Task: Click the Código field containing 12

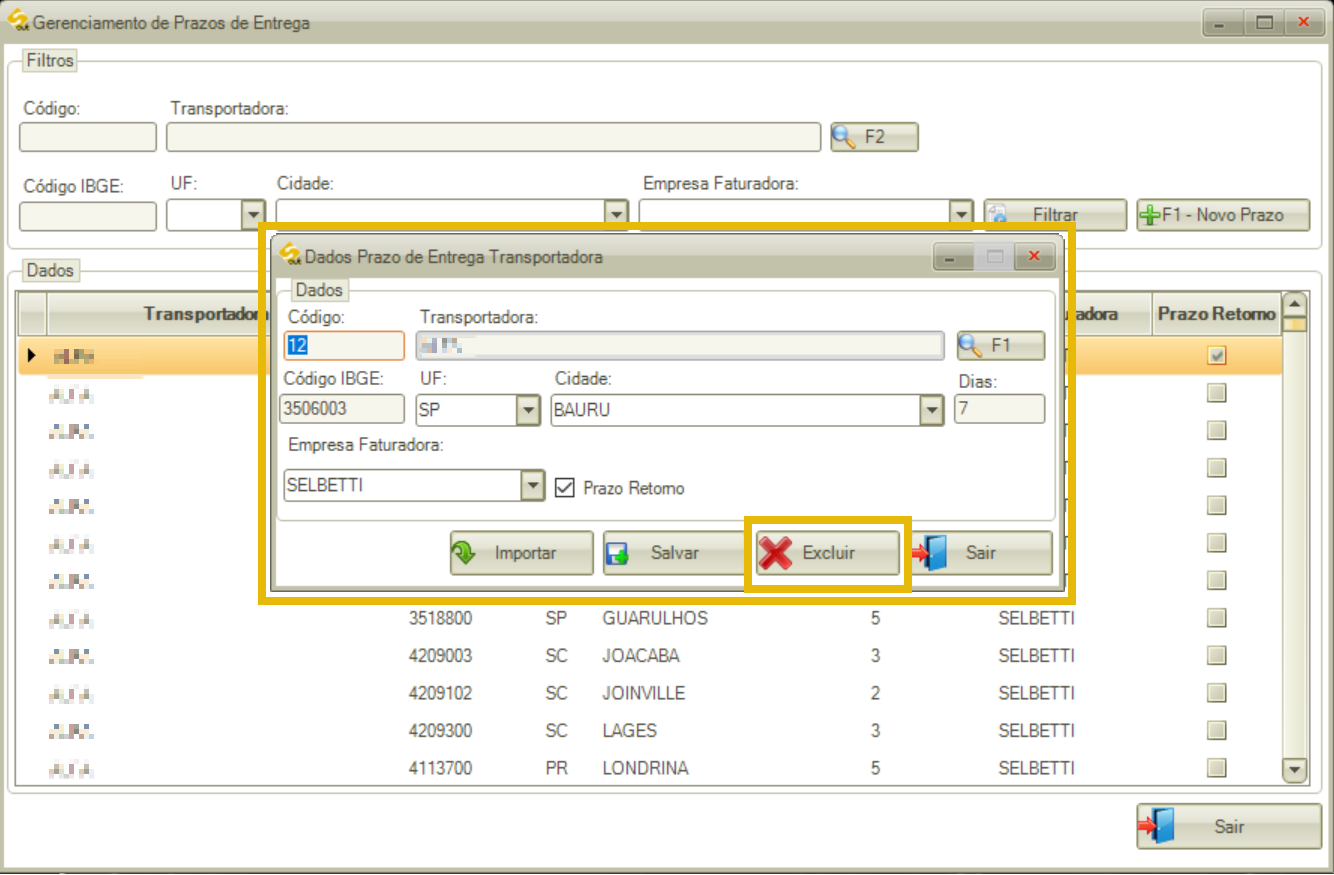Action: click(344, 346)
